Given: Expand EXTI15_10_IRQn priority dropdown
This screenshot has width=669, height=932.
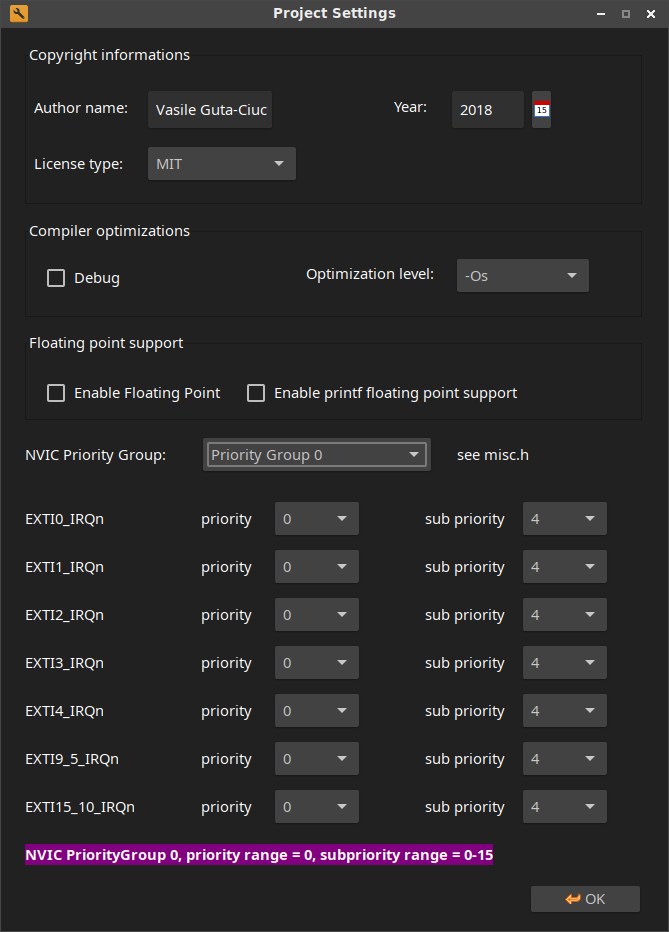Looking at the screenshot, I should pyautogui.click(x=316, y=807).
